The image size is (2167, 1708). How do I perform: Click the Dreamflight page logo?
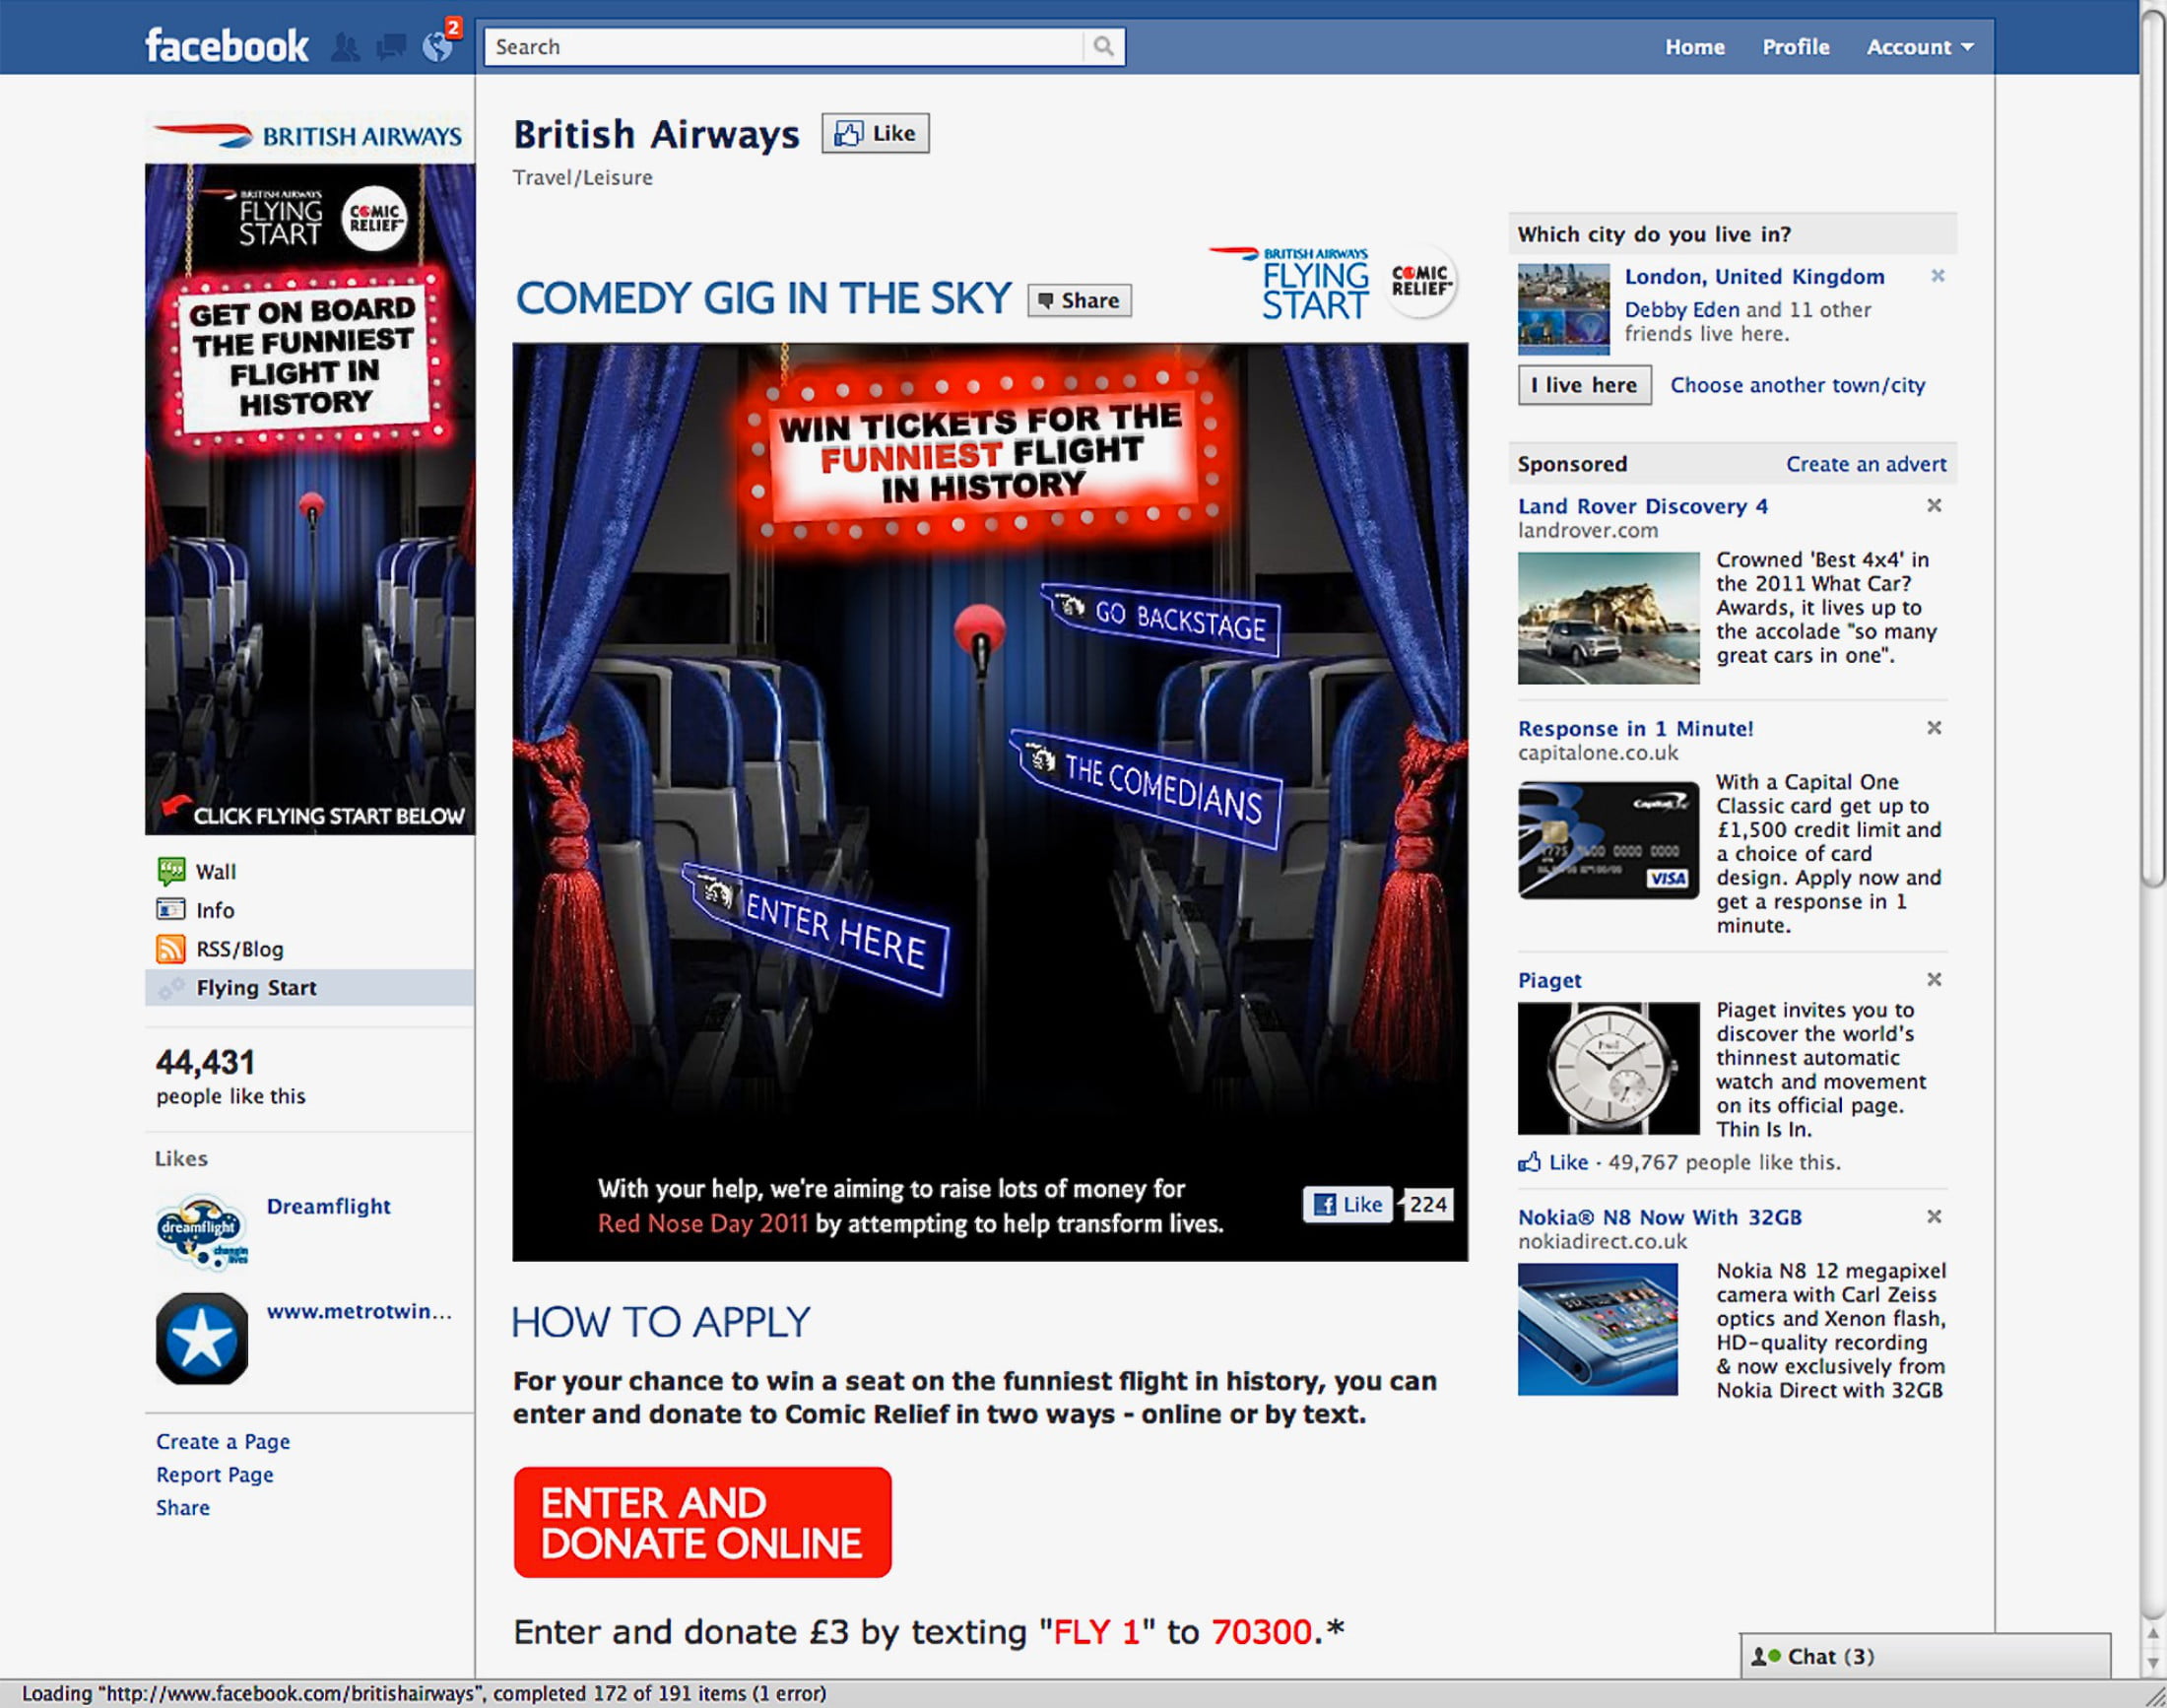(202, 1231)
